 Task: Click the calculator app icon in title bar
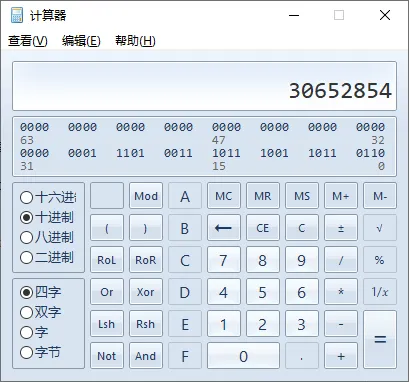(17, 15)
